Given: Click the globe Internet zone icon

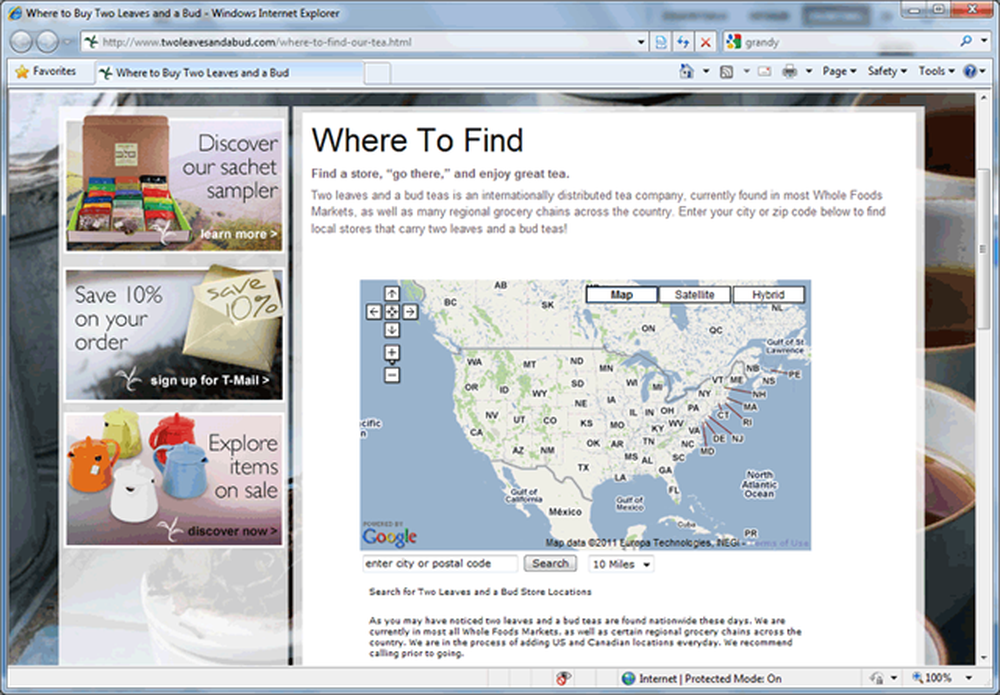Looking at the screenshot, I should coord(628,678).
